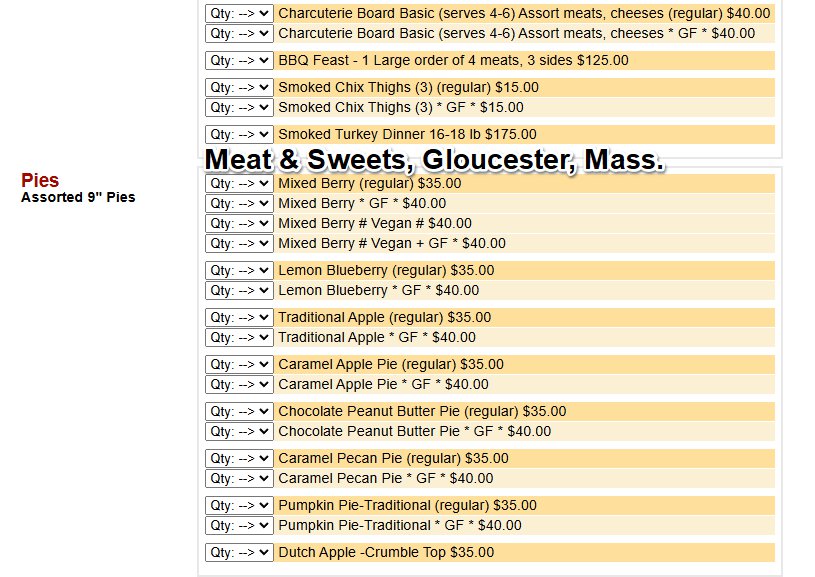Select quantity for Caramel Pecan Pie regular

click(239, 459)
